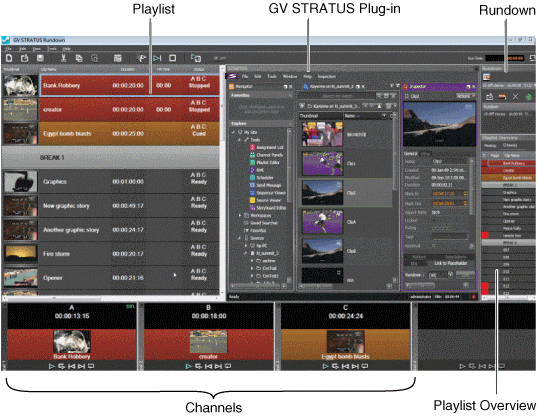Open the Actions dropdown in Inspector
Screen dimensions: 537x416
tap(466, 96)
